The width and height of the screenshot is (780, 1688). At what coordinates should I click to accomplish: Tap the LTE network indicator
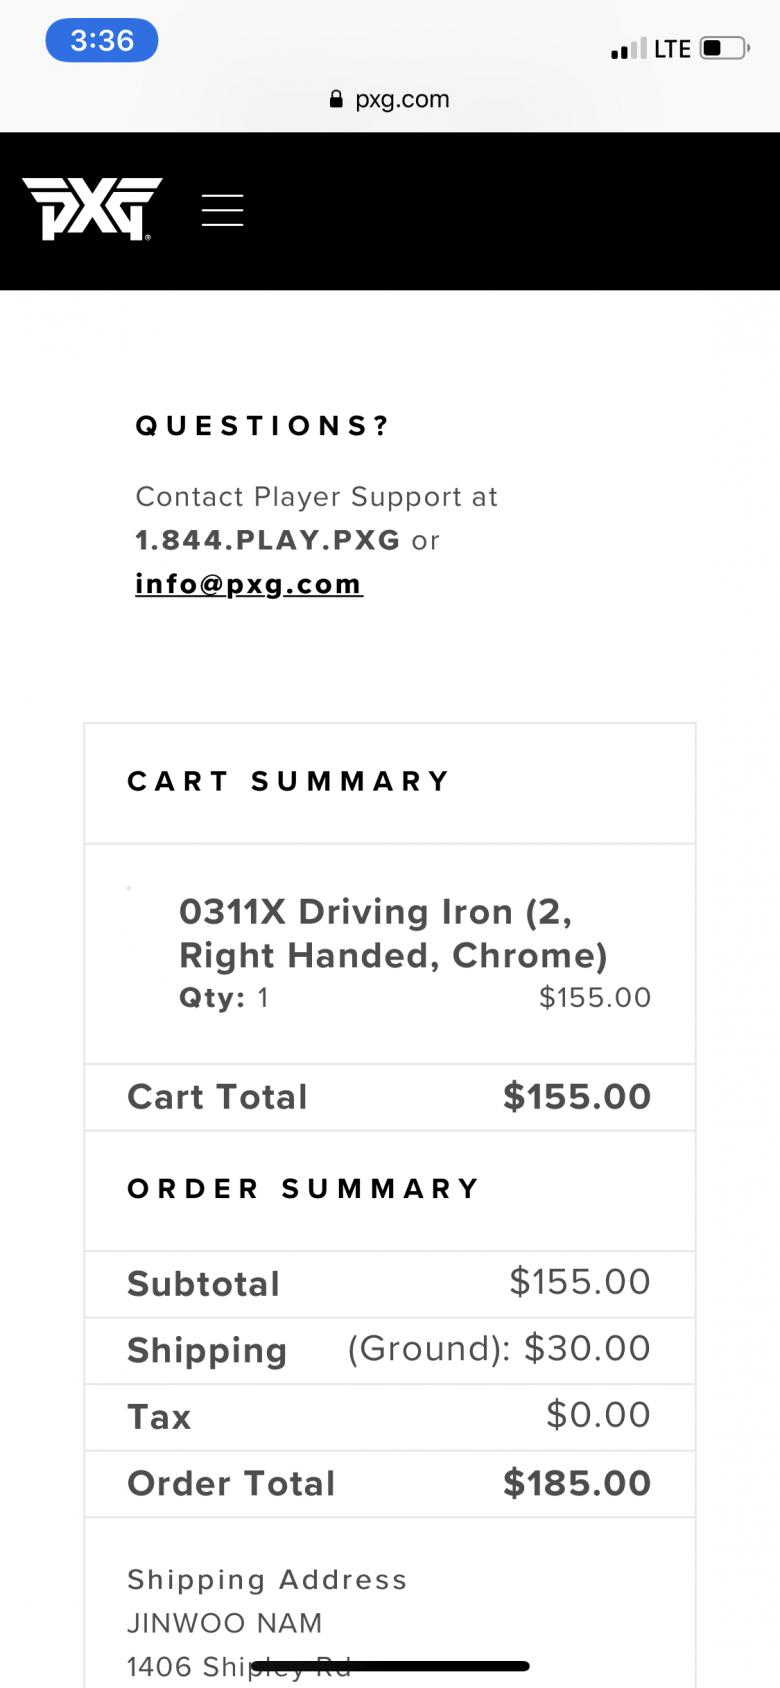(x=672, y=49)
